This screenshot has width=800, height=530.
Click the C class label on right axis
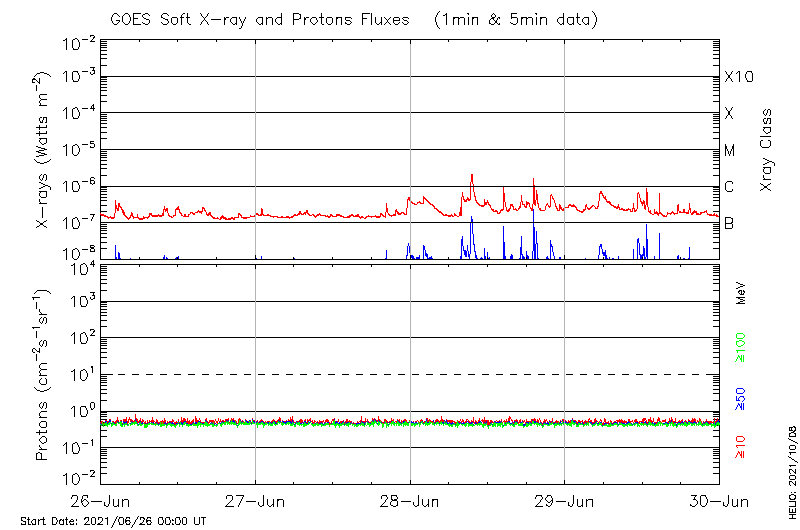pyautogui.click(x=729, y=187)
